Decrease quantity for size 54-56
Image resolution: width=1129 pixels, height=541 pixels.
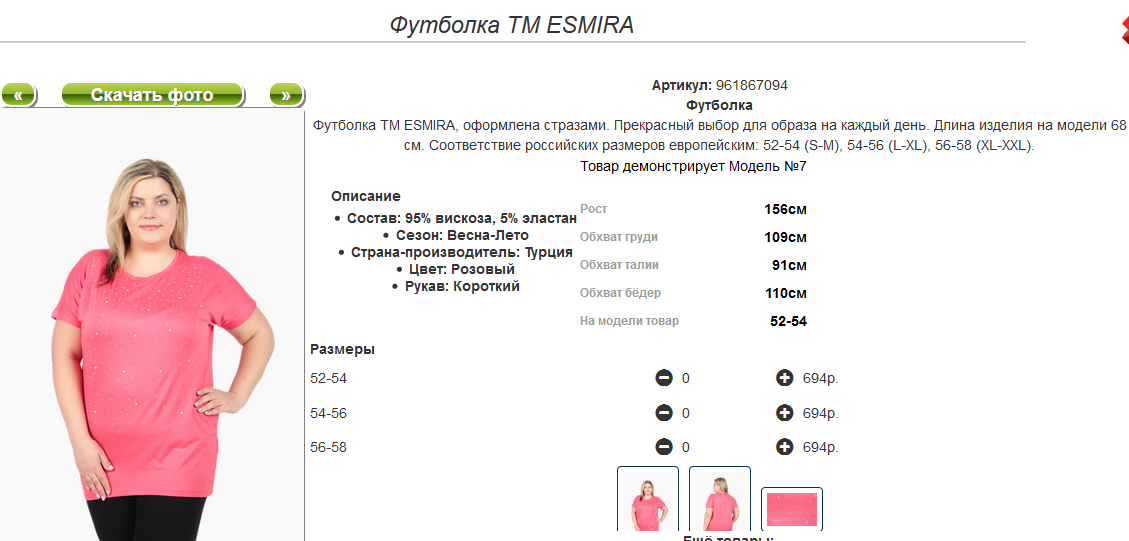pyautogui.click(x=664, y=413)
